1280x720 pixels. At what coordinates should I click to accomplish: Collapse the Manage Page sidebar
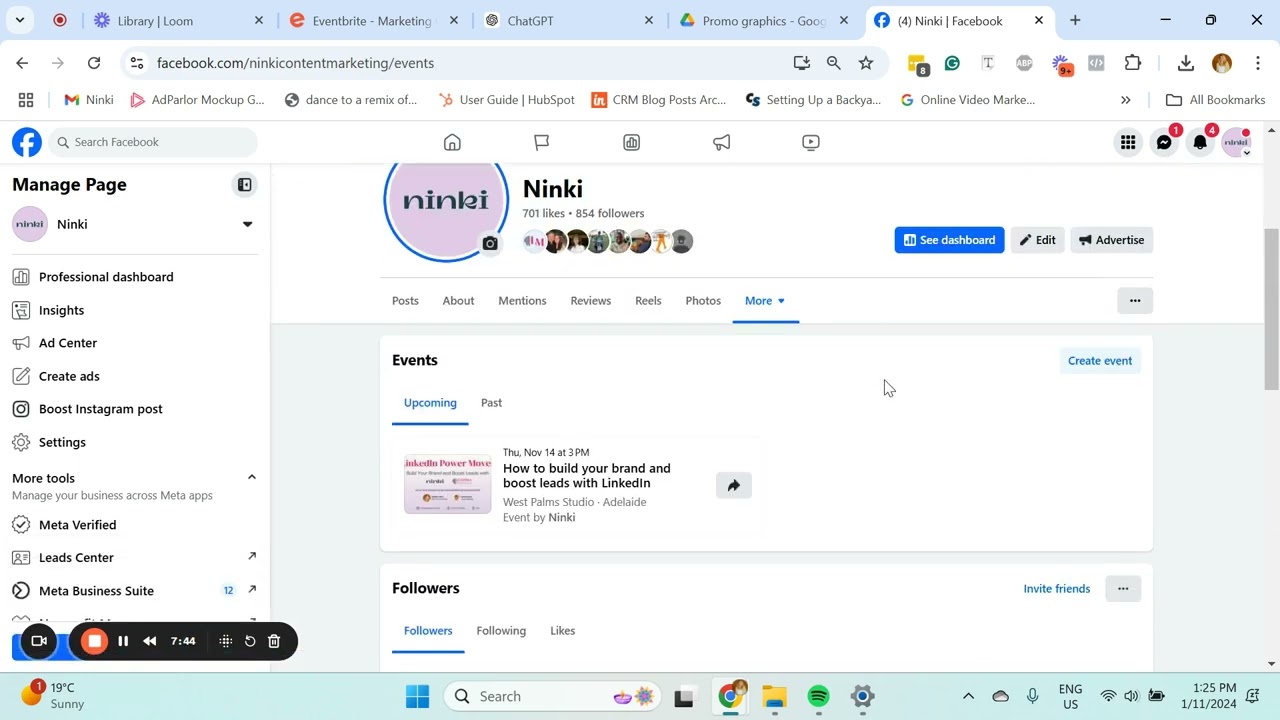244,185
